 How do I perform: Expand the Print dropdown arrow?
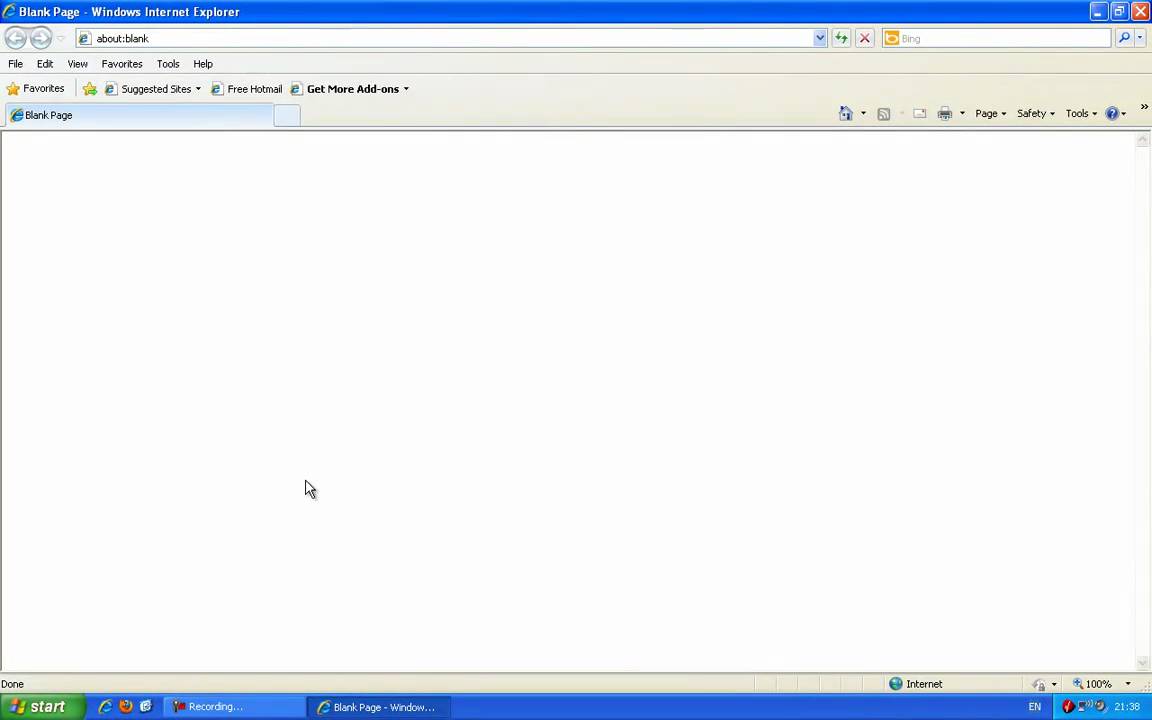point(962,113)
